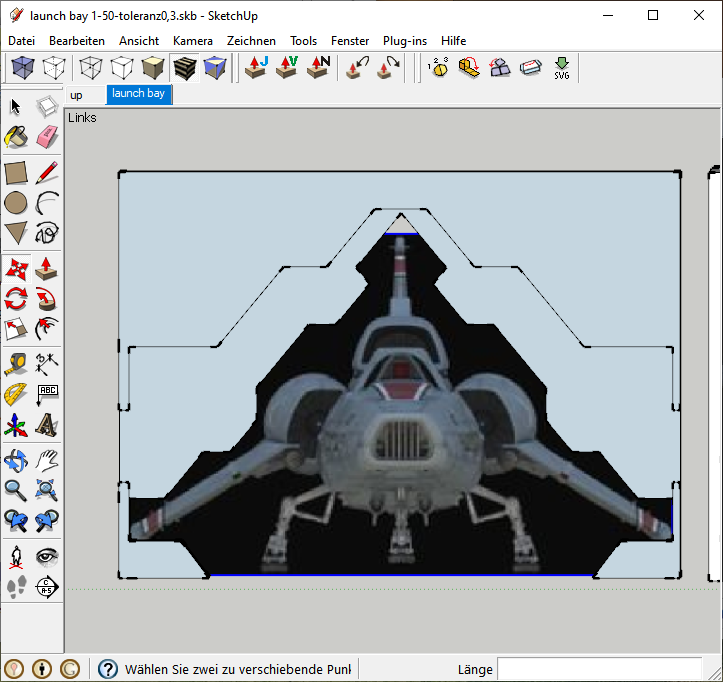The height and width of the screenshot is (682, 723).
Task: Click the SVG export icon
Action: [x=562, y=68]
